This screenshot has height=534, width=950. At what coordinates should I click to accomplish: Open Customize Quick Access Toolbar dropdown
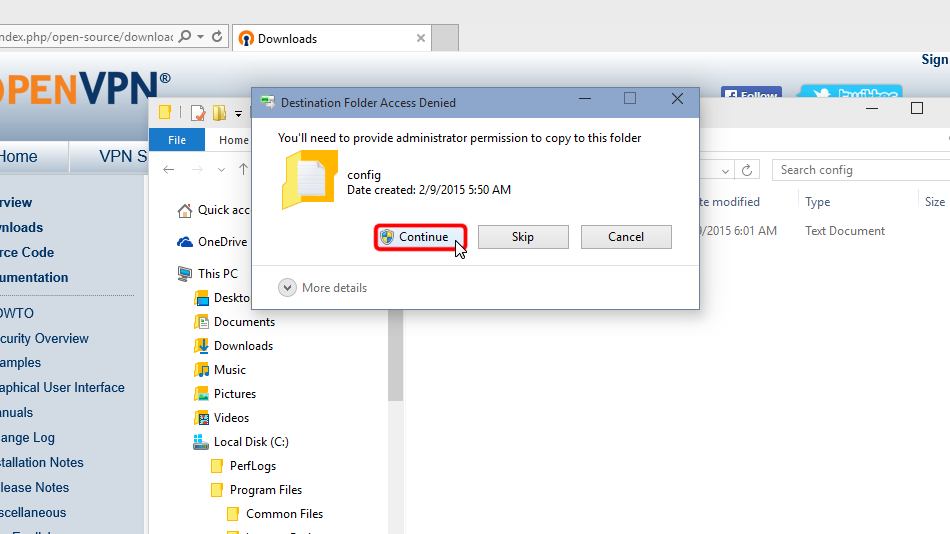click(x=236, y=112)
